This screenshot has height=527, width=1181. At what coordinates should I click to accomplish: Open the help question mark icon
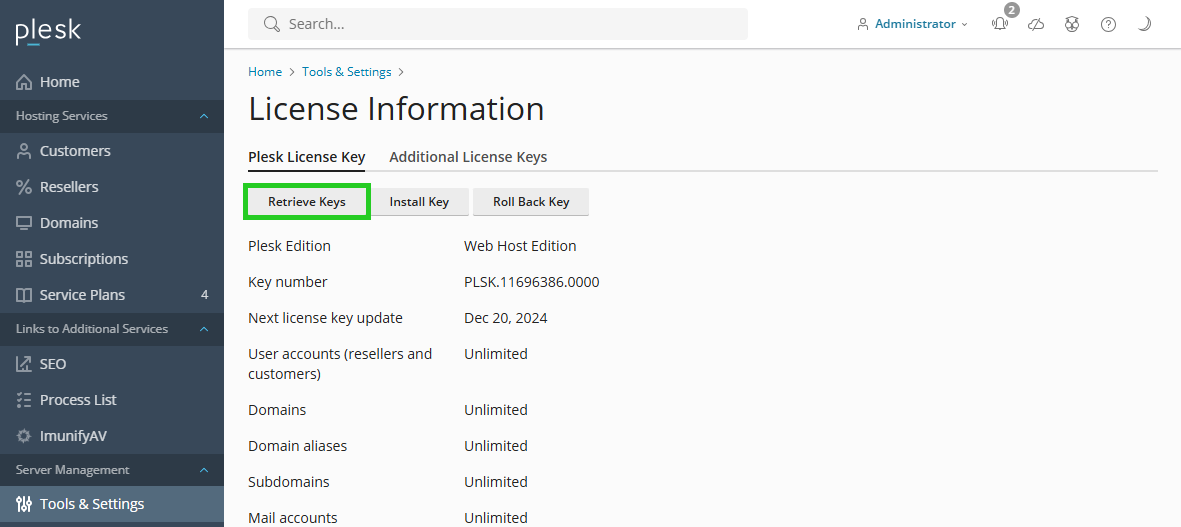click(1108, 24)
